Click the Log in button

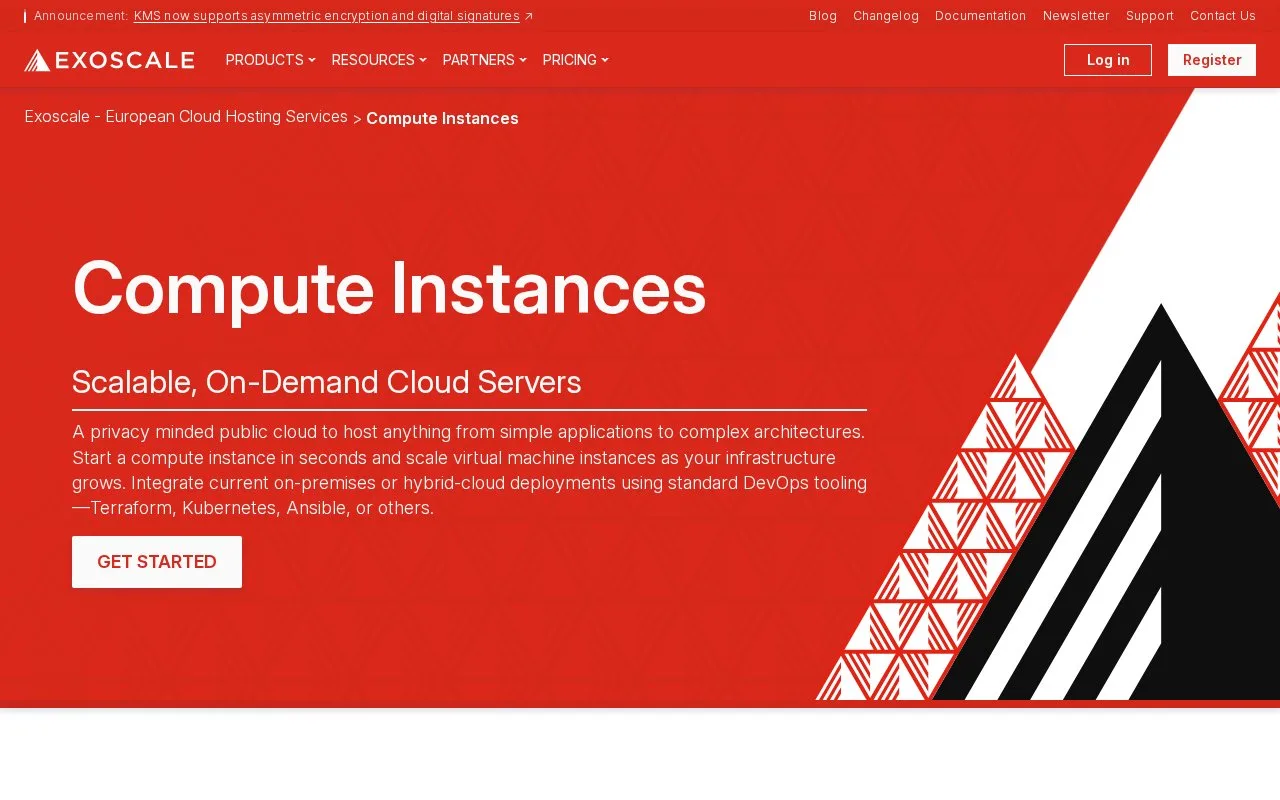point(1108,60)
